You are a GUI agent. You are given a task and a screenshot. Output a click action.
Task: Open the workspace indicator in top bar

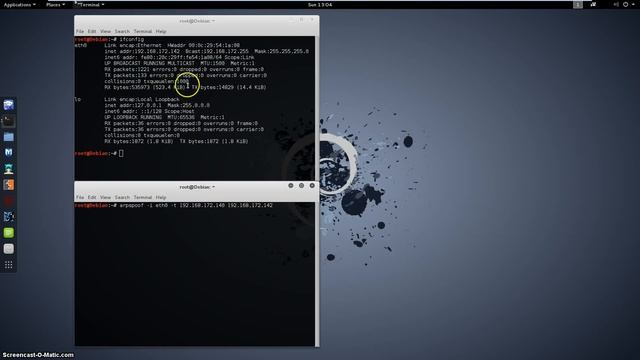click(578, 4)
